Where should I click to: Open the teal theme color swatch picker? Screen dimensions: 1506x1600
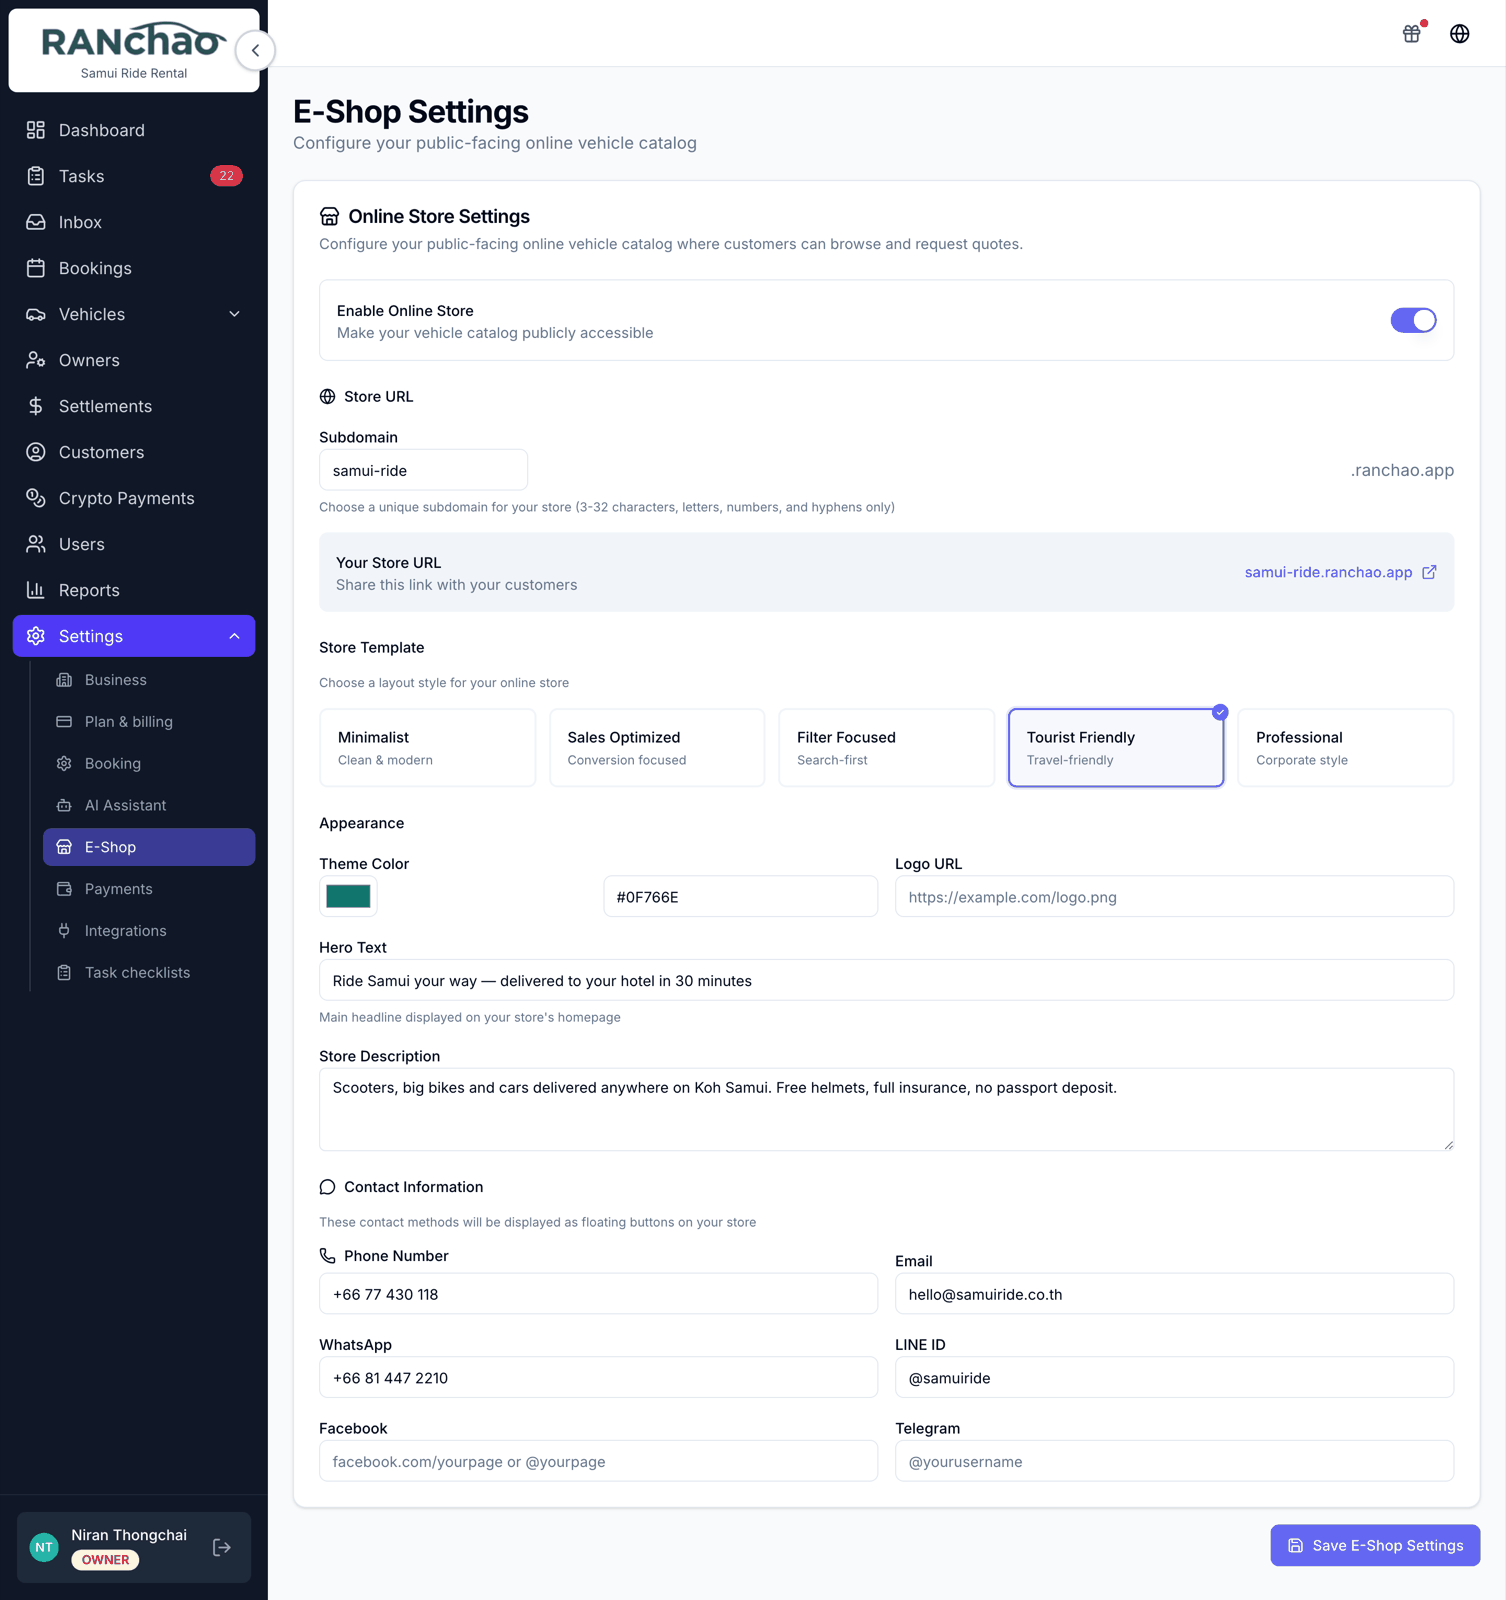coord(348,896)
